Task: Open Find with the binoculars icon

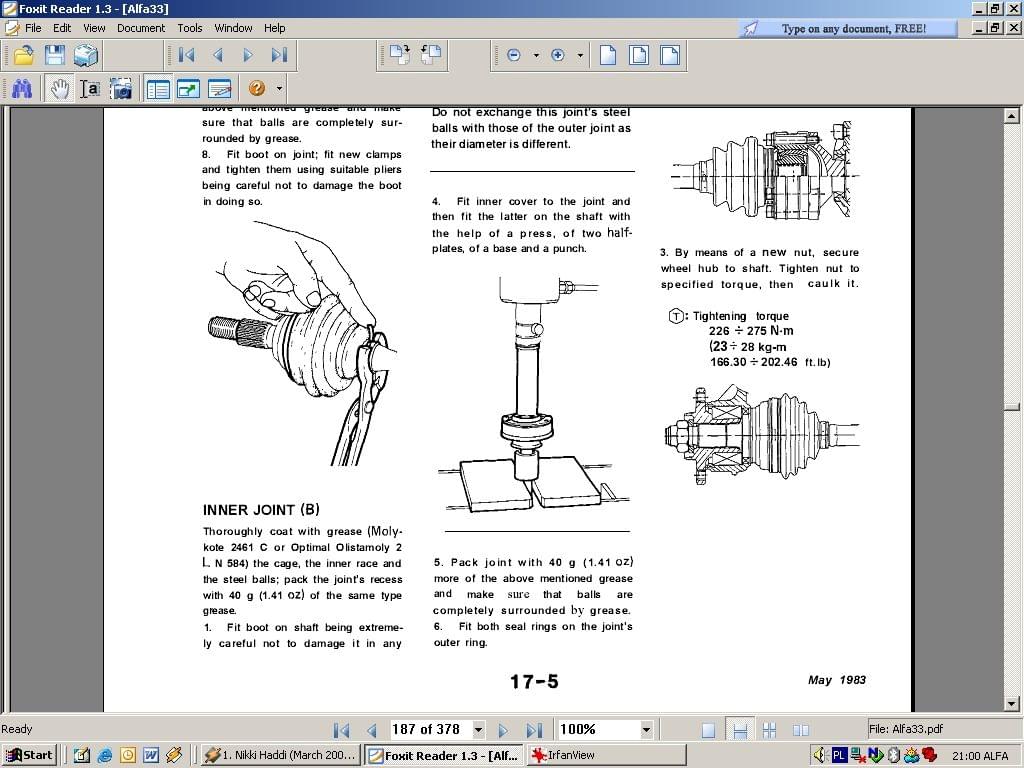Action: [x=22, y=89]
